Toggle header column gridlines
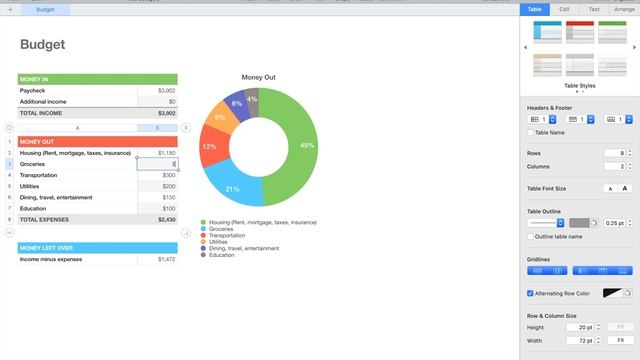The image size is (640, 360). pos(583,271)
